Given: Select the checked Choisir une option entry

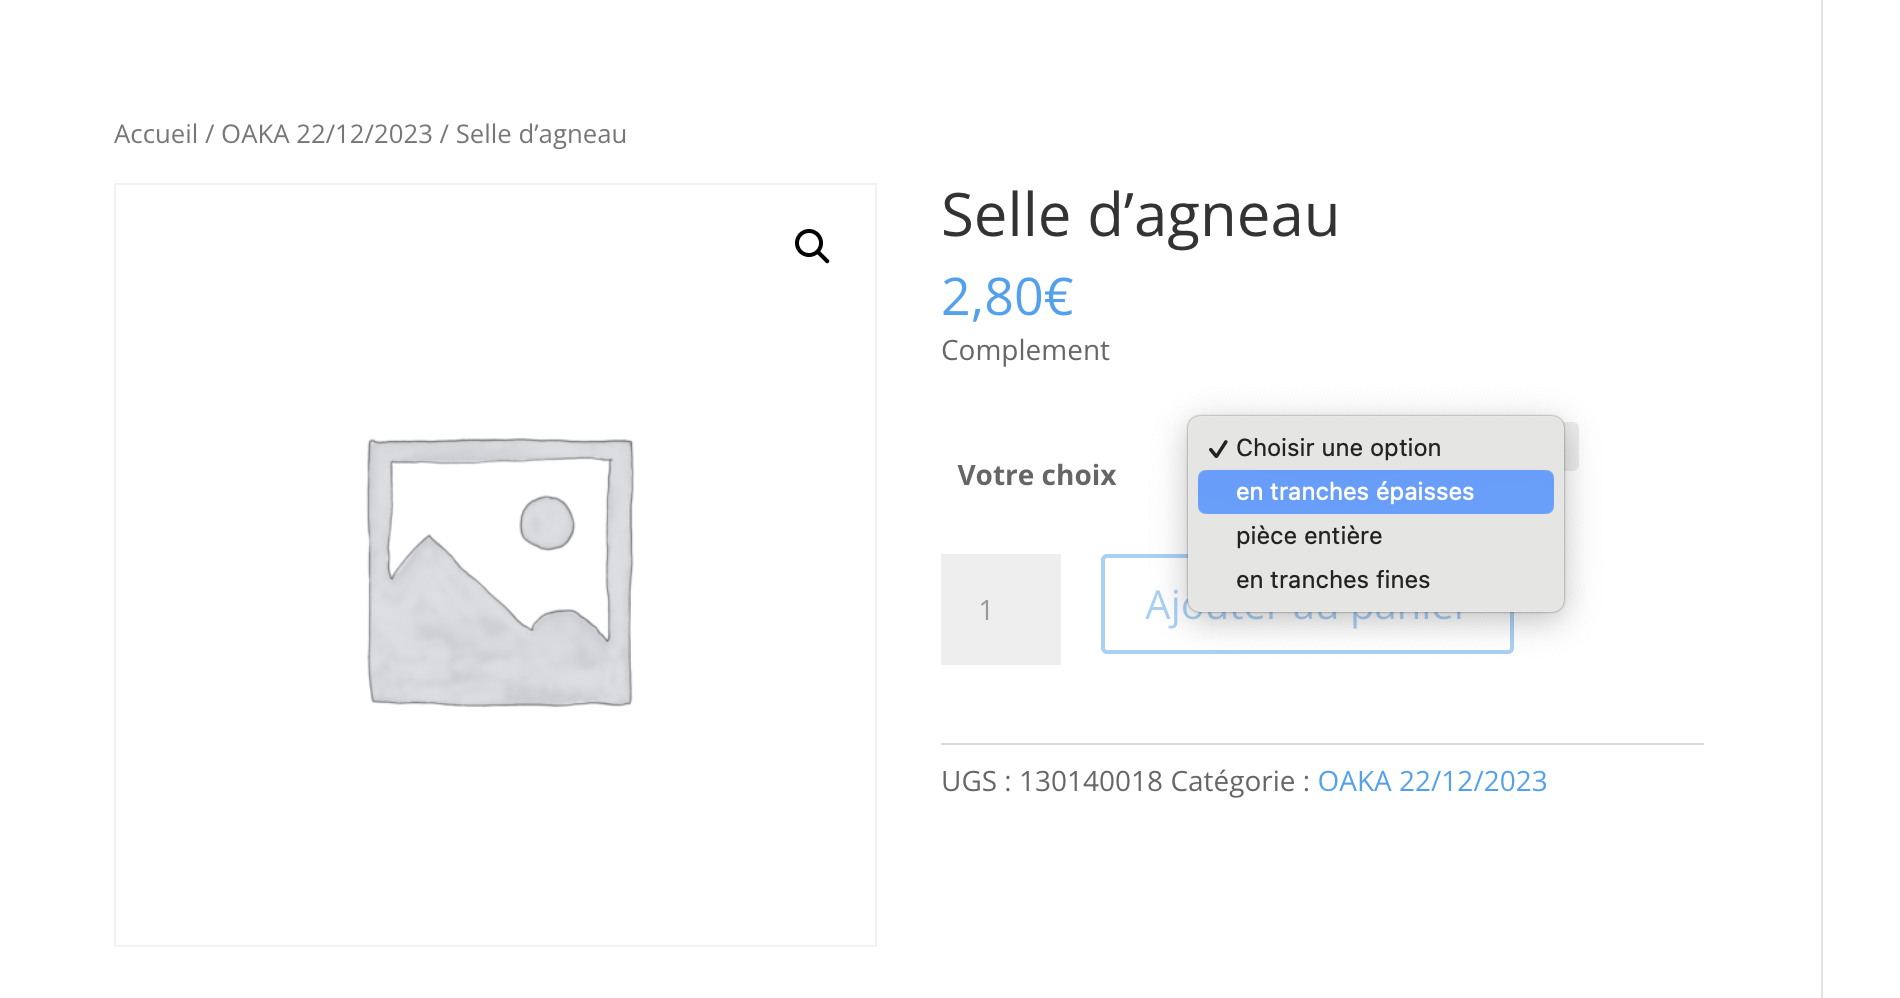Looking at the screenshot, I should coord(1338,448).
